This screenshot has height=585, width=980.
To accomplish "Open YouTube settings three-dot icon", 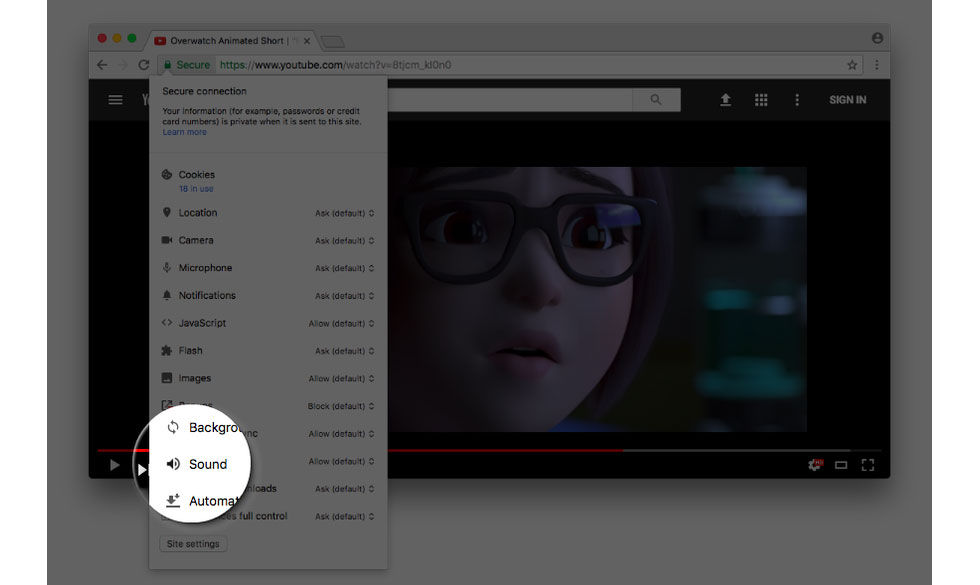I will click(797, 100).
